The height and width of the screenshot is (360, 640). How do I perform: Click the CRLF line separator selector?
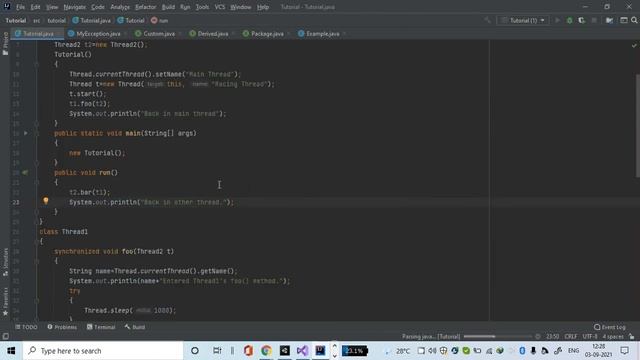click(571, 336)
